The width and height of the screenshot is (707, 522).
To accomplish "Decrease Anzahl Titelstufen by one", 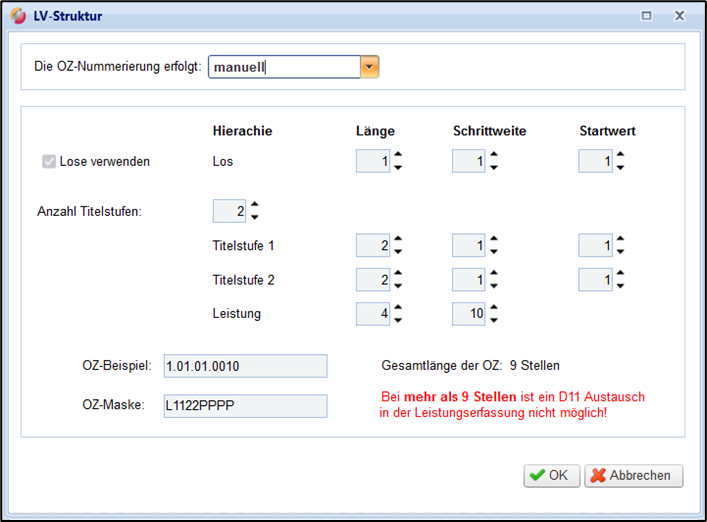I will (255, 217).
